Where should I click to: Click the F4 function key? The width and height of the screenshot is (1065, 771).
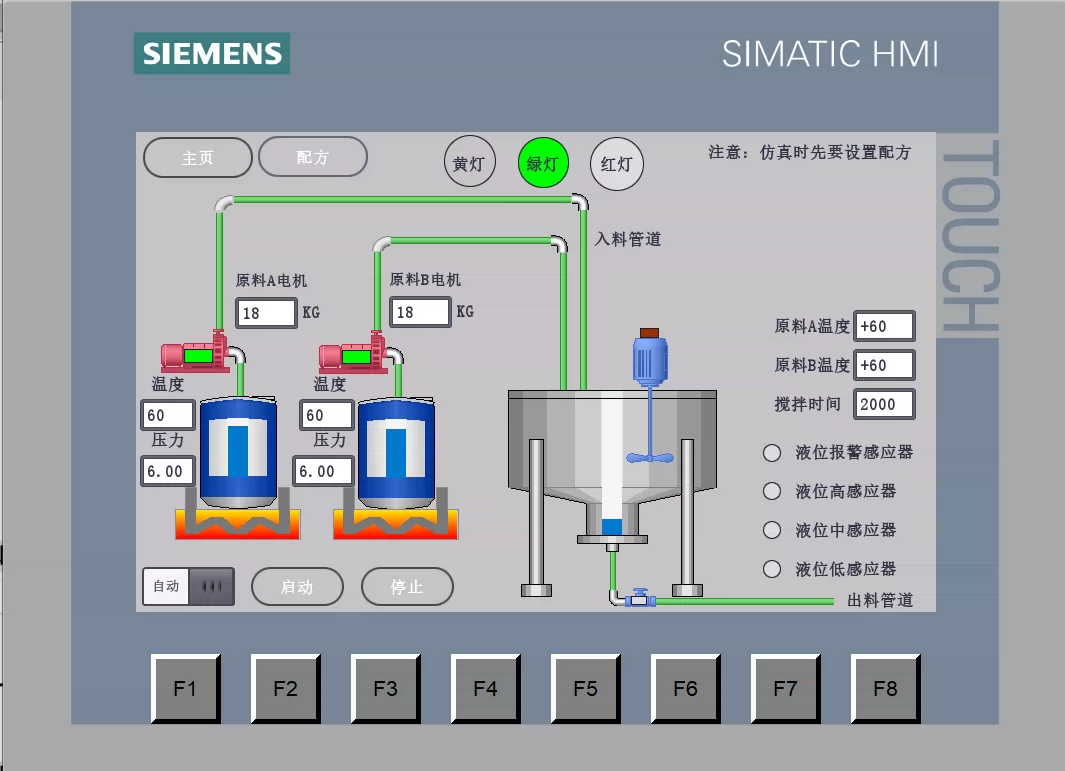click(486, 688)
